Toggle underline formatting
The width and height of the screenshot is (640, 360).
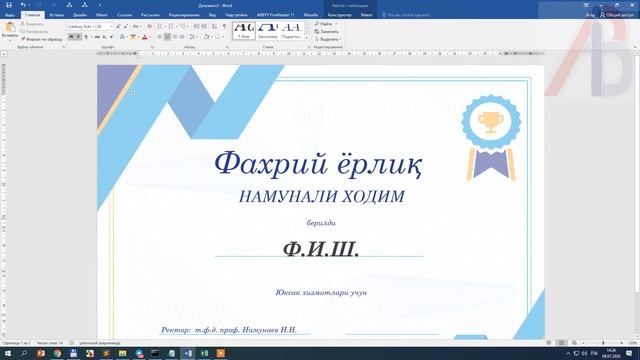pos(86,37)
